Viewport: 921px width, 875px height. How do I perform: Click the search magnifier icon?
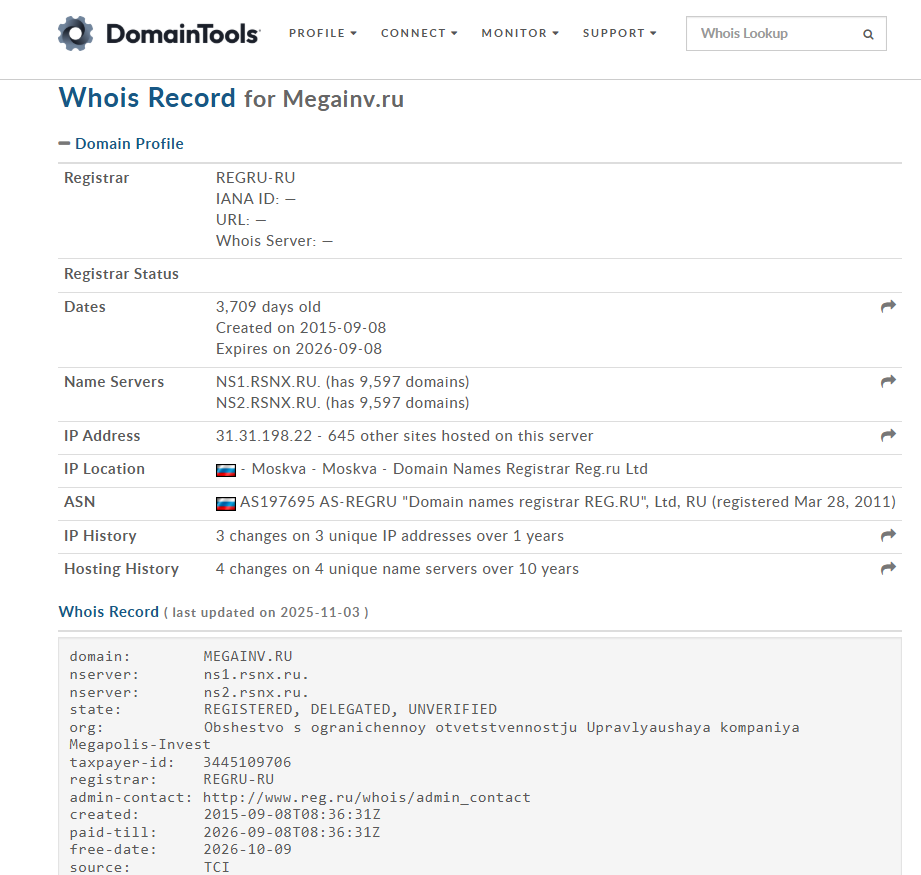click(x=868, y=34)
